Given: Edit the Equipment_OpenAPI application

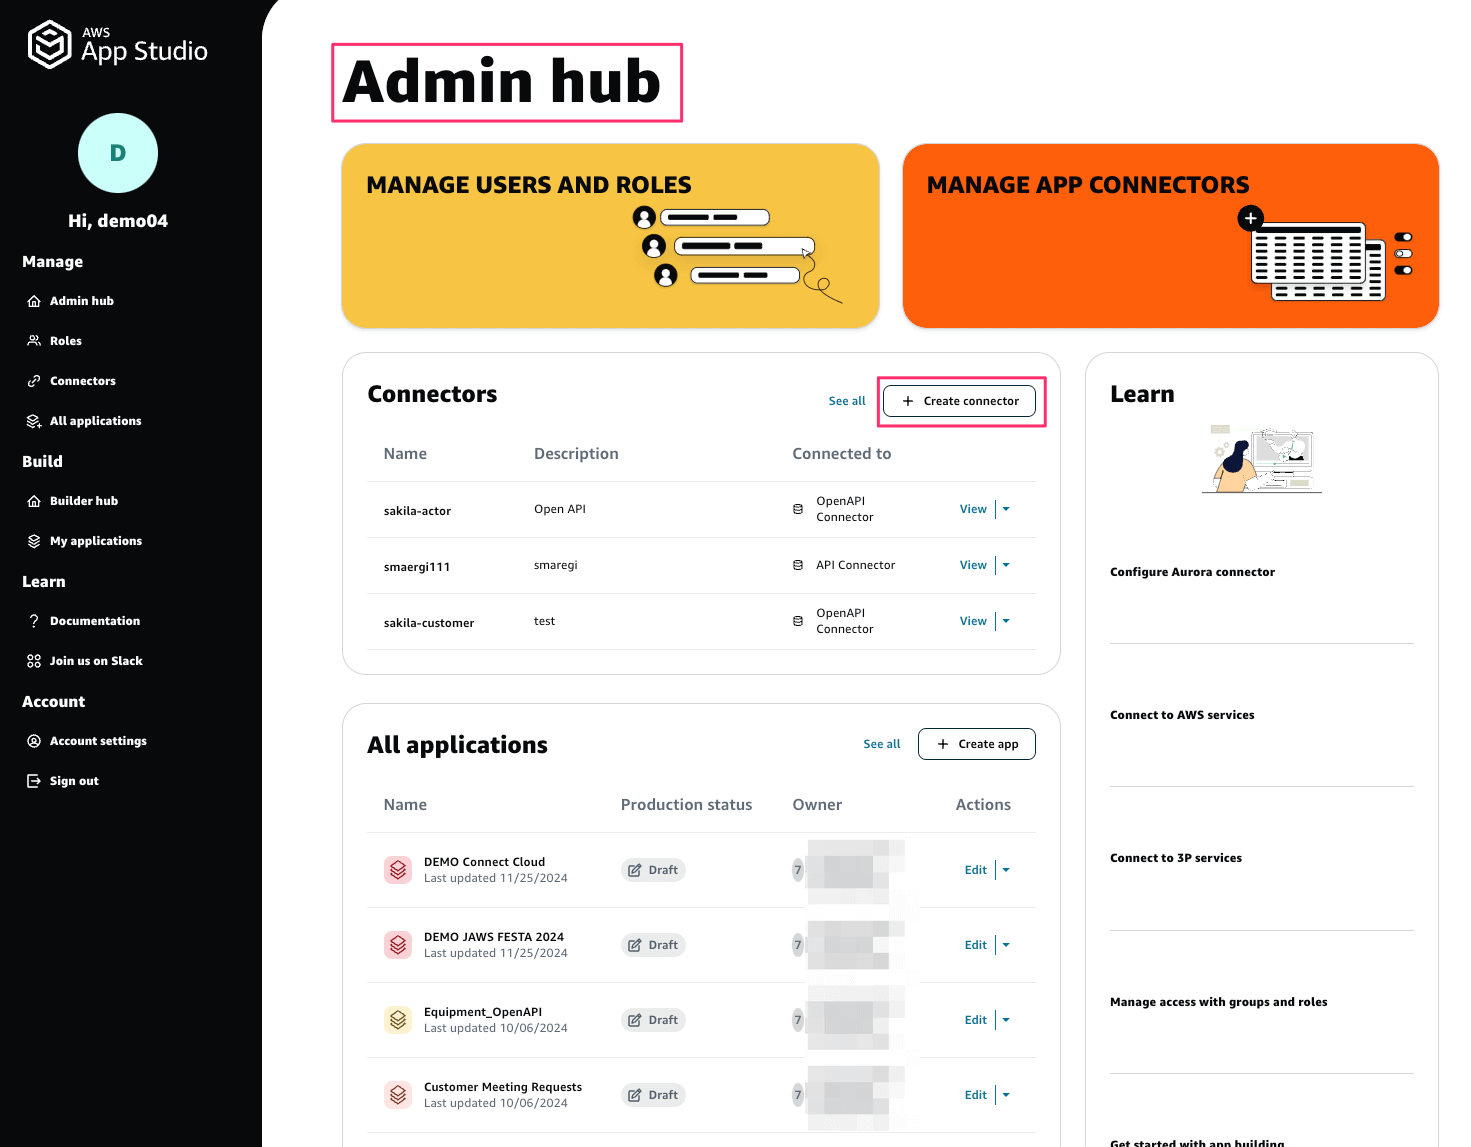Looking at the screenshot, I should coord(976,1020).
